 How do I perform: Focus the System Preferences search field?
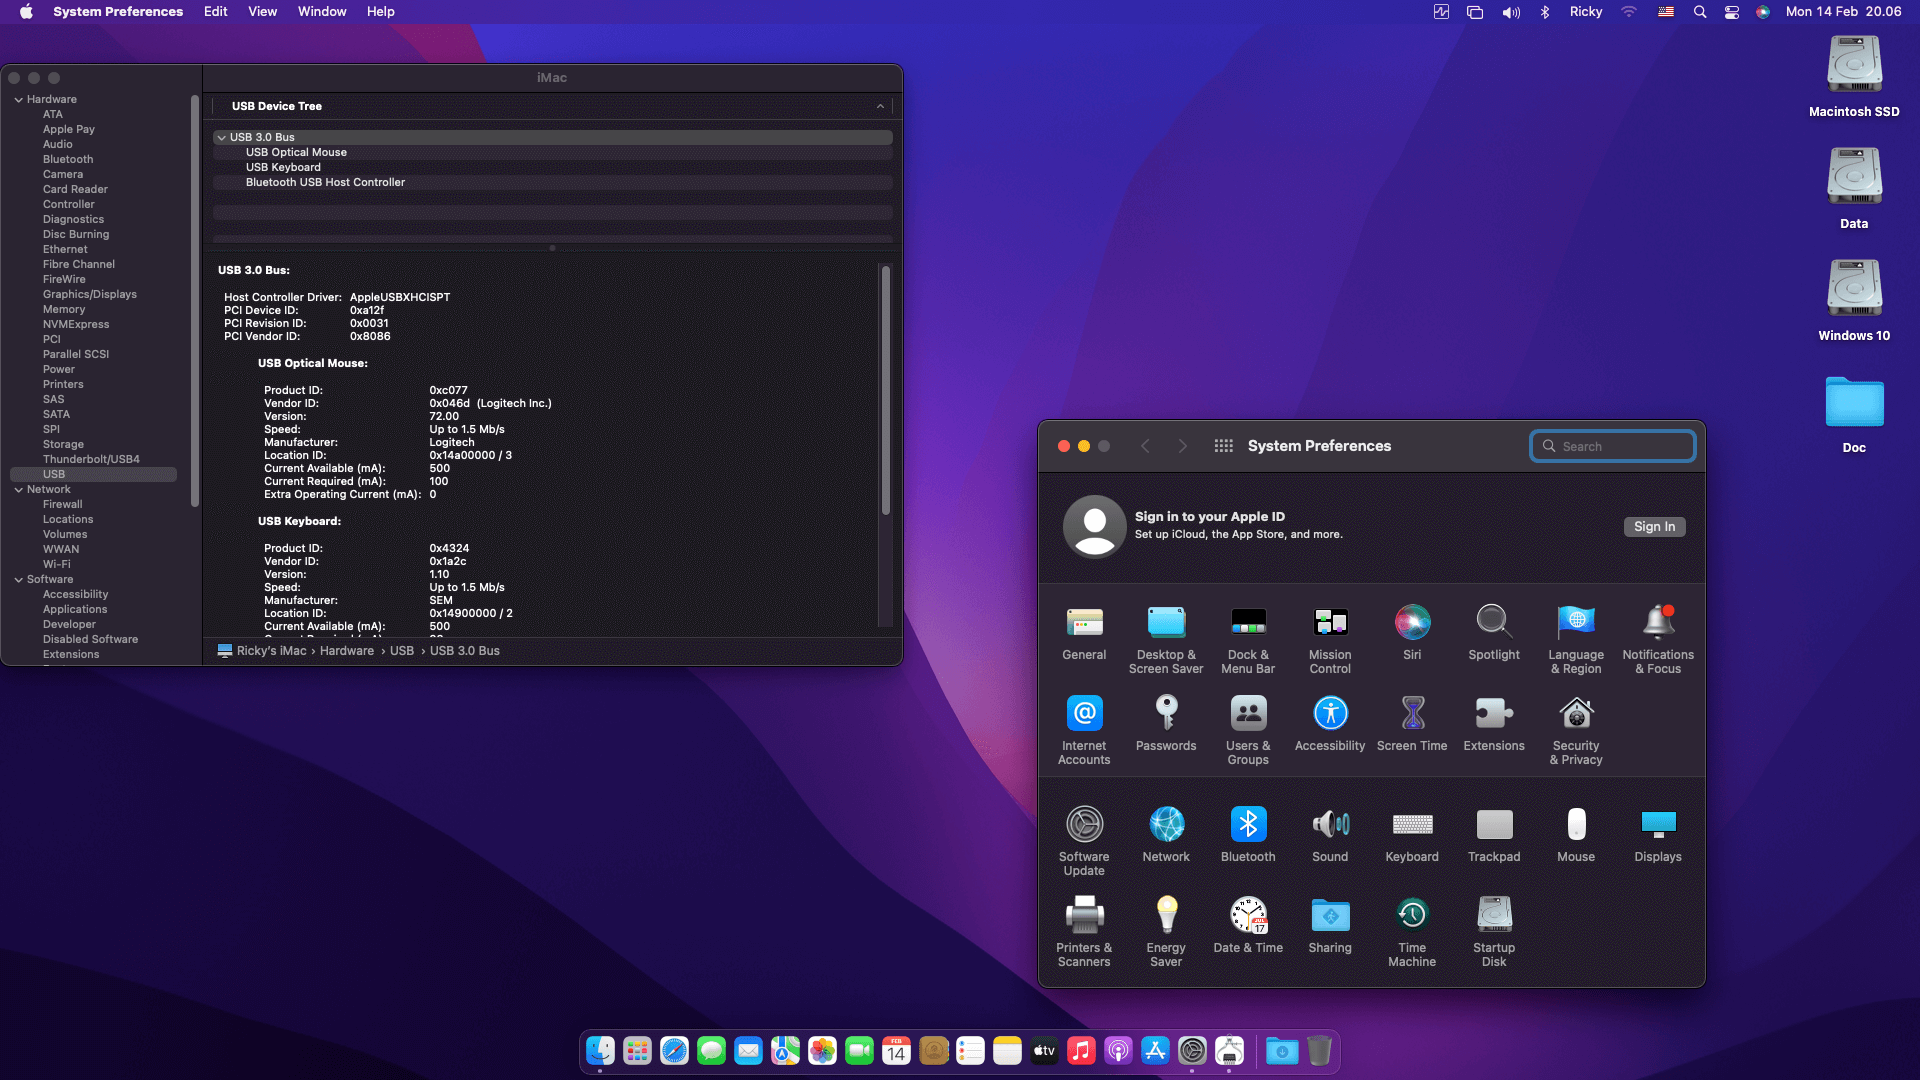[1612, 446]
